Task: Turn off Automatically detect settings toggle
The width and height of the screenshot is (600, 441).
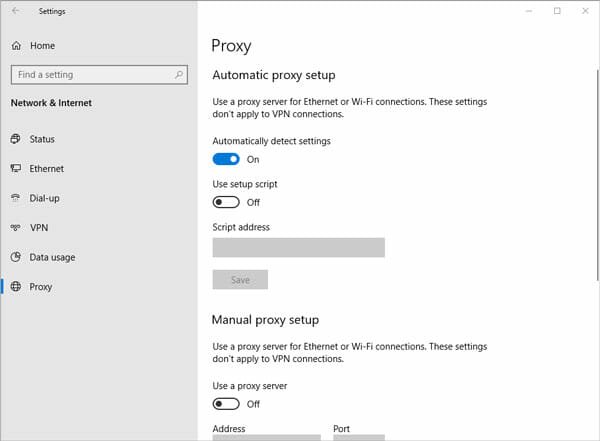Action: pos(226,159)
